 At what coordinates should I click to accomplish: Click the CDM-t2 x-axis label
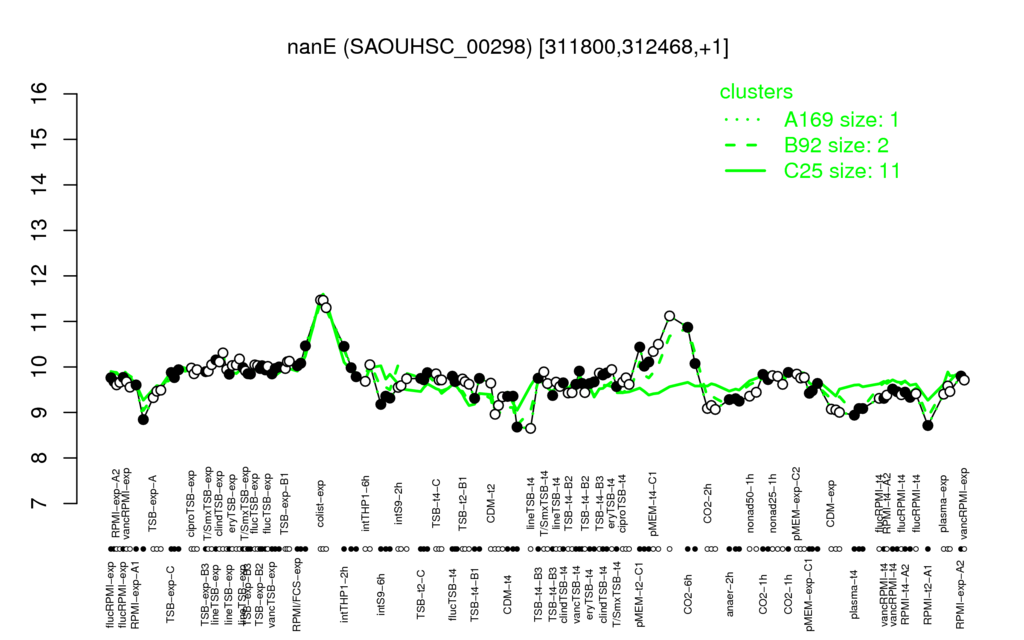491,504
